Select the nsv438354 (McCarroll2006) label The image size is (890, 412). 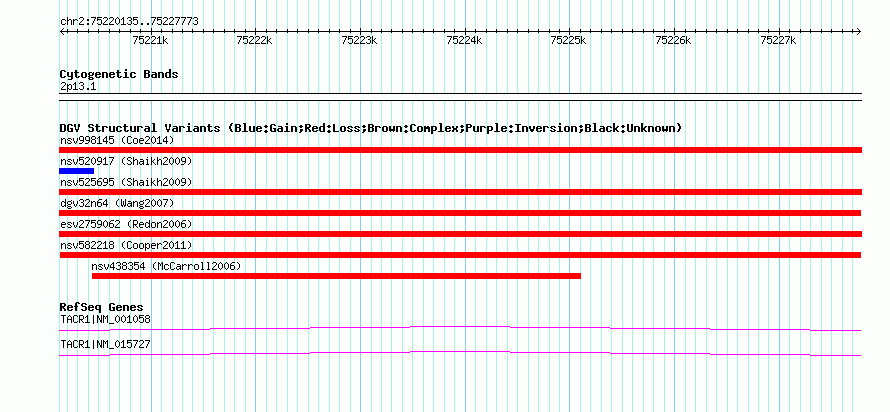pos(166,266)
